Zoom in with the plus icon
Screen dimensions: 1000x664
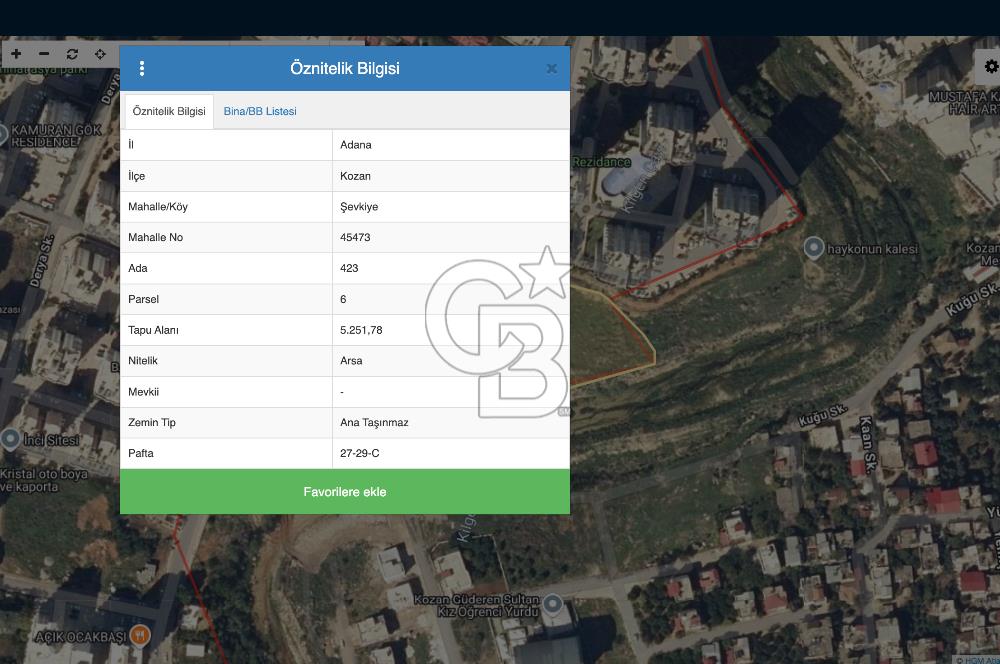17,54
